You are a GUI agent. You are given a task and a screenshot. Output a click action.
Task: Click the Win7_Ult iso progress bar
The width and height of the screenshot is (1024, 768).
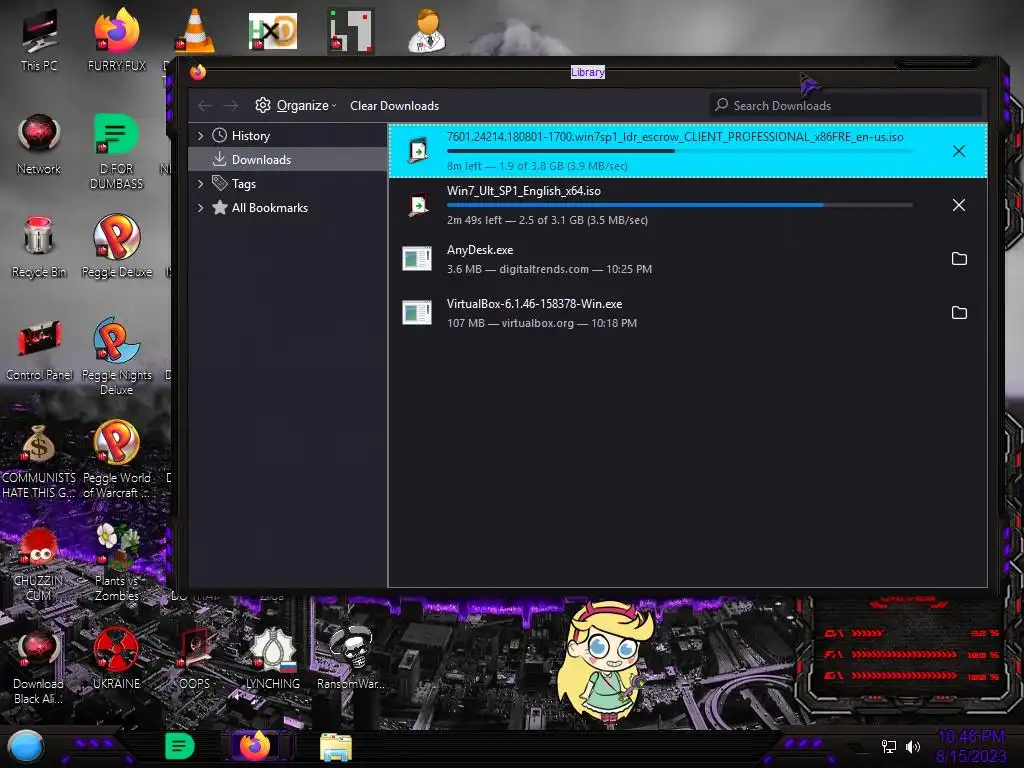pos(679,205)
